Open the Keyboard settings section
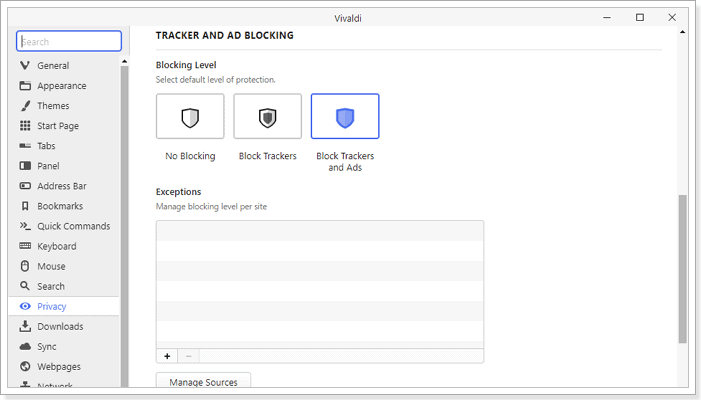 [x=56, y=246]
